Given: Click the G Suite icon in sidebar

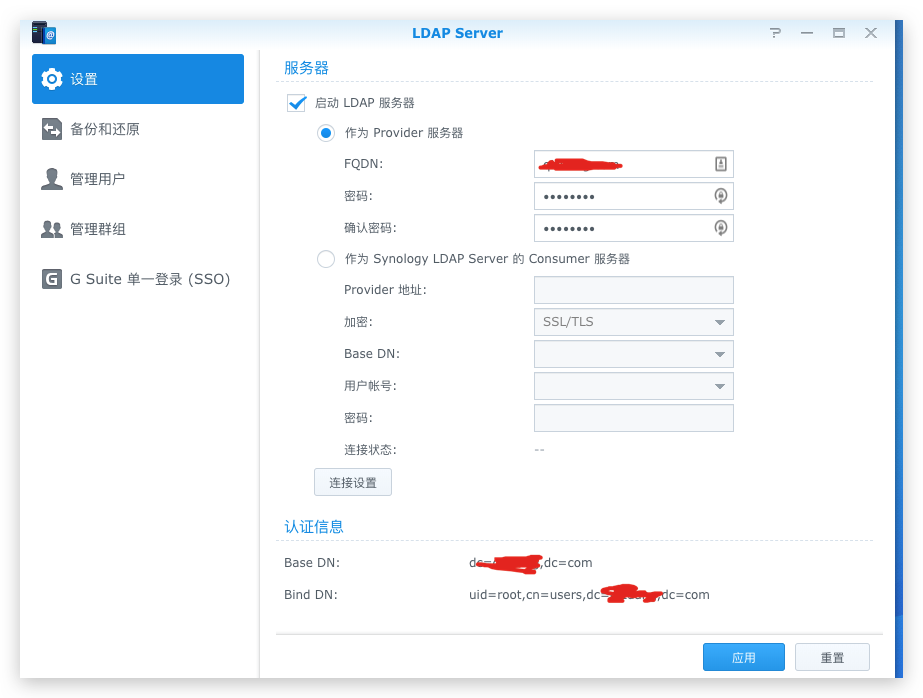Looking at the screenshot, I should click(x=52, y=279).
